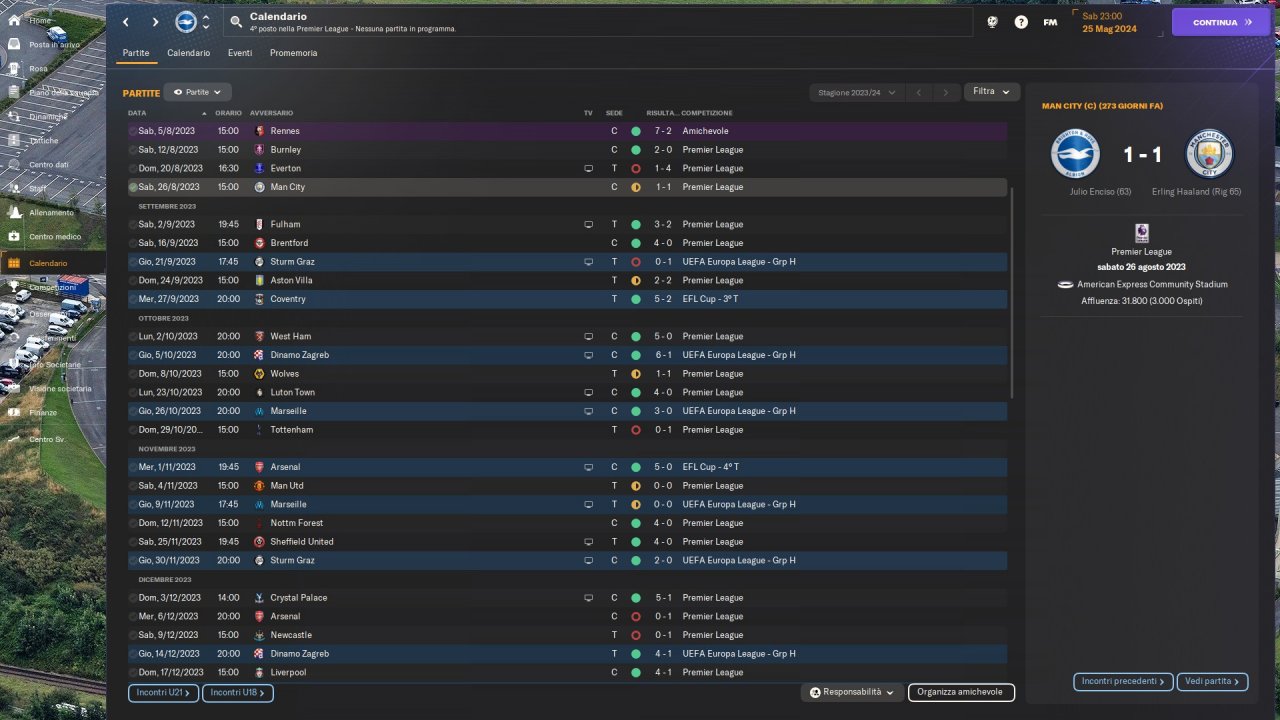
Task: Open Competizioni in the sidebar
Action: 52,287
